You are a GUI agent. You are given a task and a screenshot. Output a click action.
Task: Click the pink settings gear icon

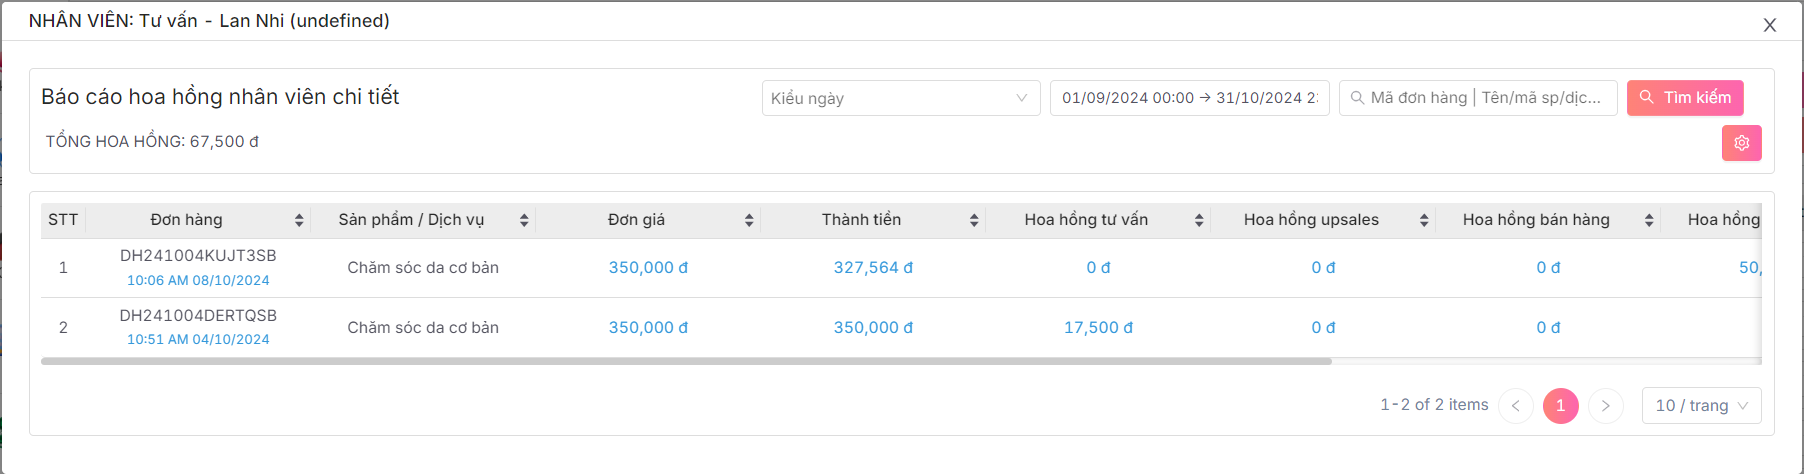(1741, 143)
